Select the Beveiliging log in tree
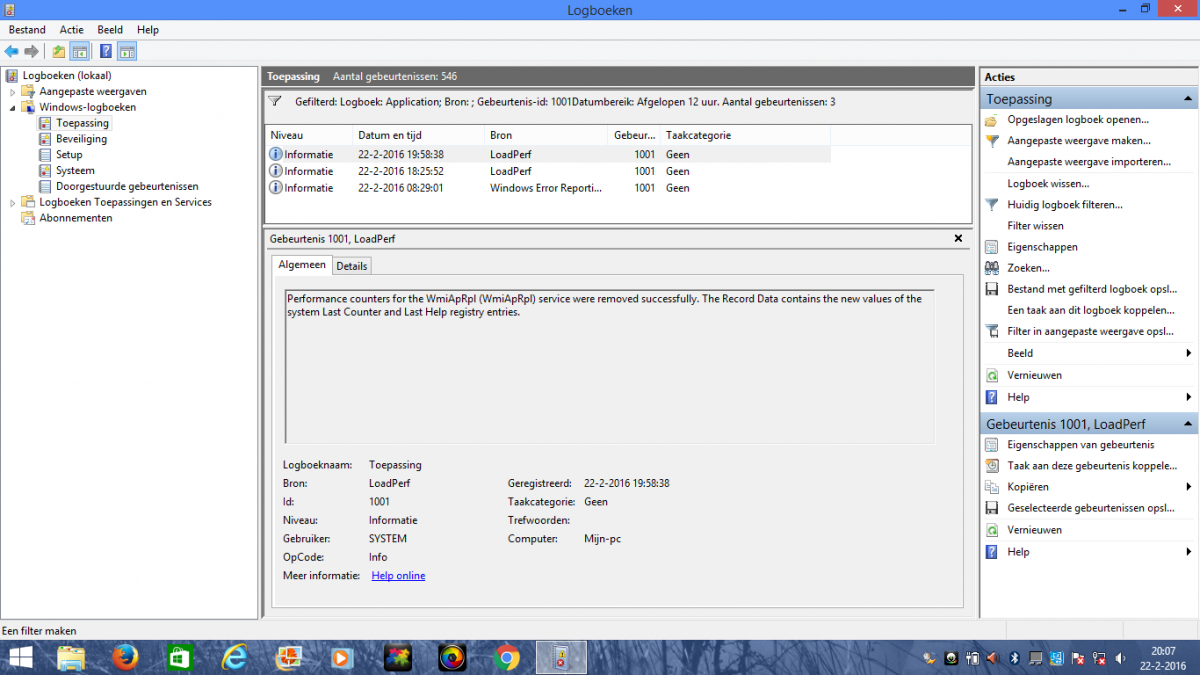Viewport: 1200px width, 675px height. pos(81,139)
